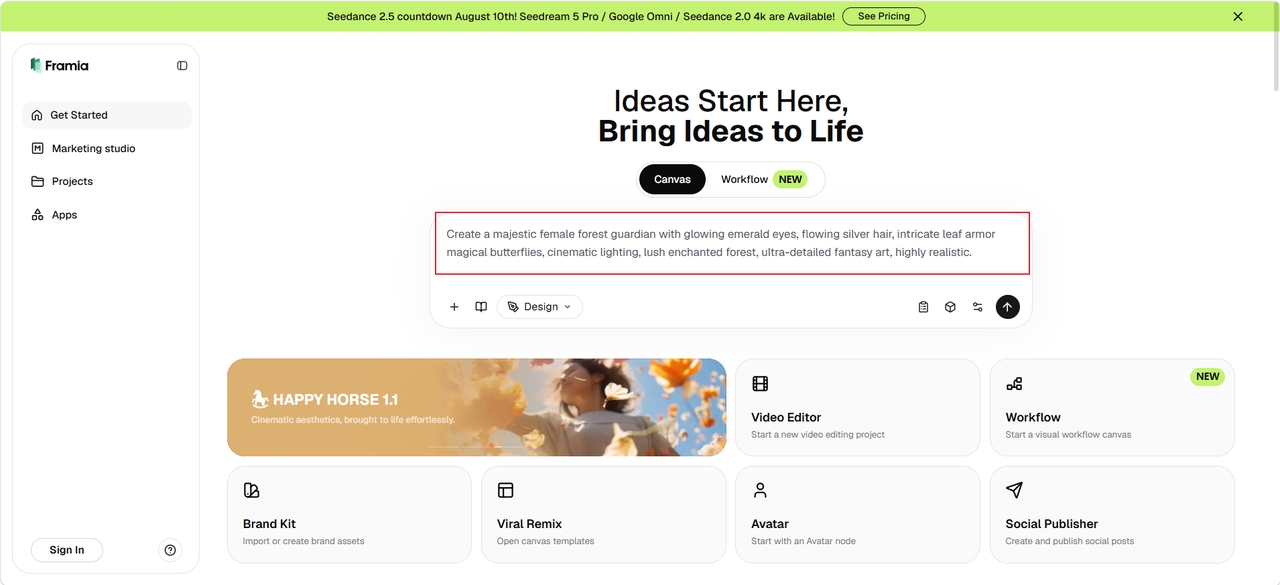Click the NEW badge on Workflow card
This screenshot has width=1280, height=585.
click(1207, 377)
